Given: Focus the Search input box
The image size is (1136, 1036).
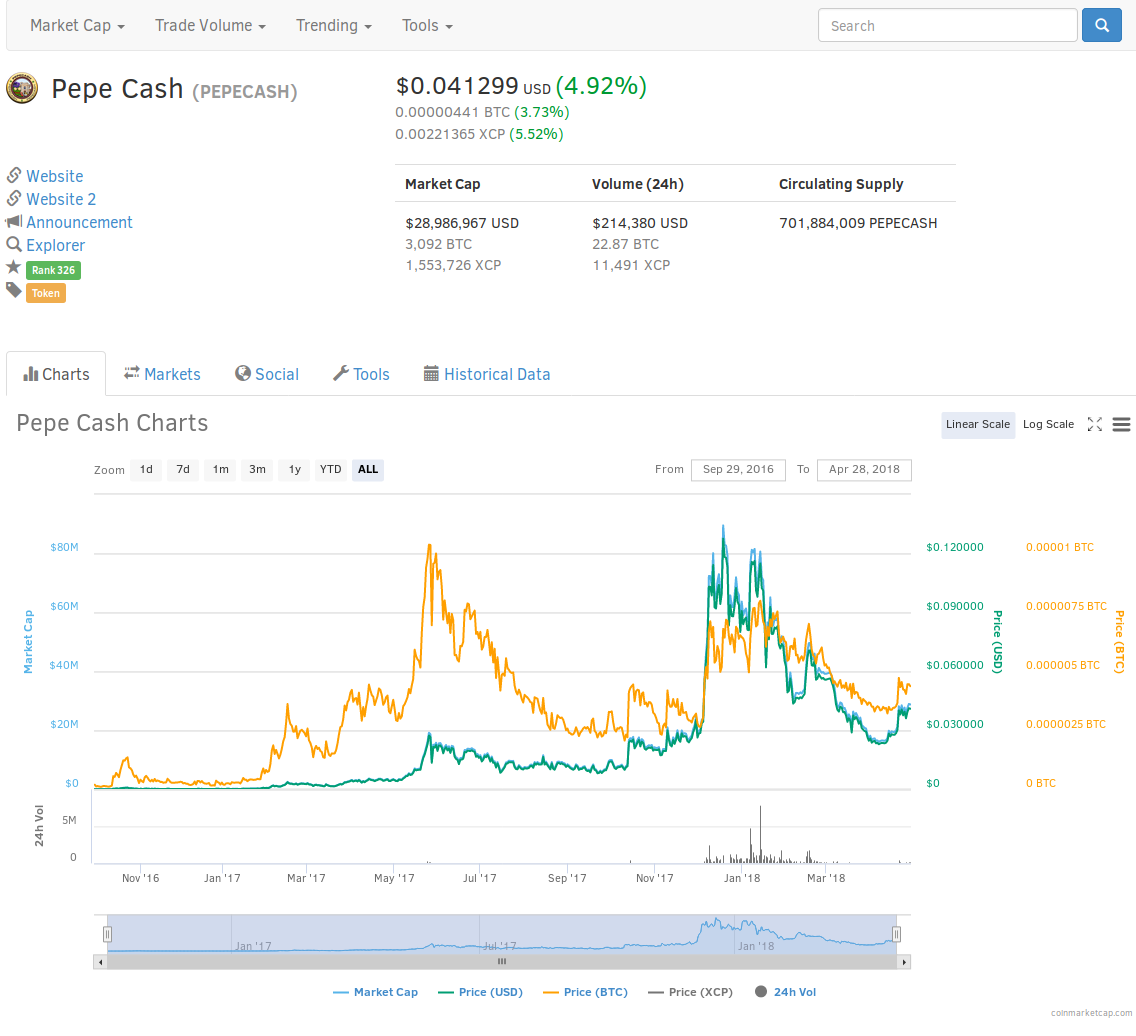Looking at the screenshot, I should [948, 25].
